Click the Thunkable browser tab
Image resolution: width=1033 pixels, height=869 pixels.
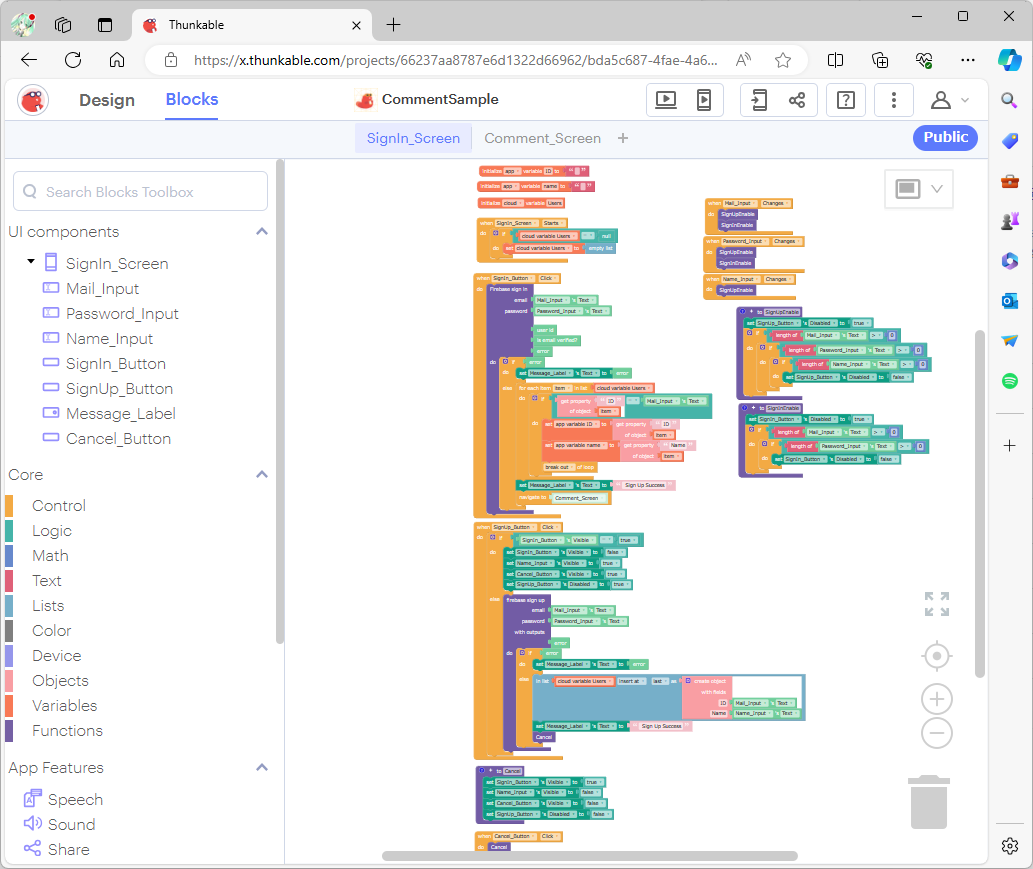[x=252, y=25]
